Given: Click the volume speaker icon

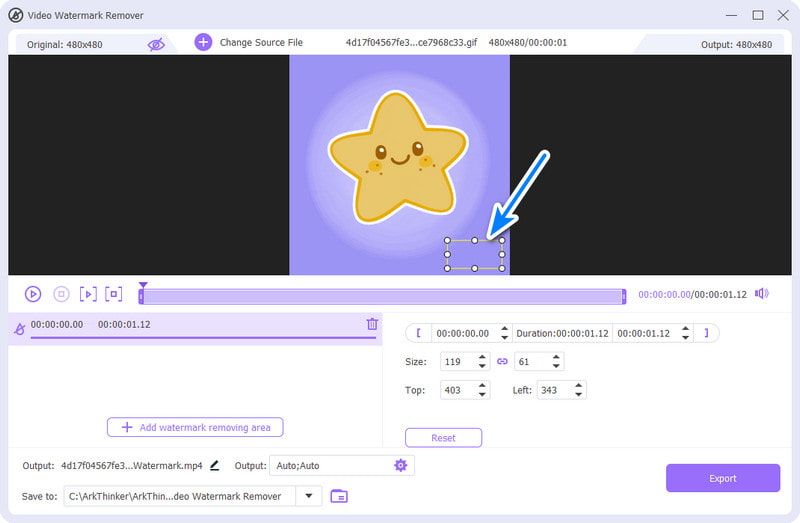Looking at the screenshot, I should point(762,293).
